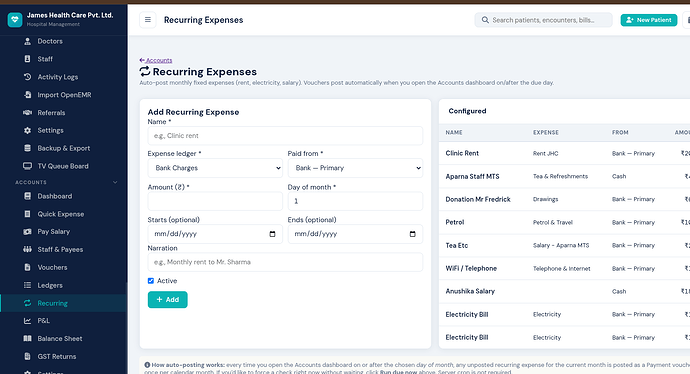Click the Import OpenEMR icon
The image size is (690, 374).
(27, 95)
